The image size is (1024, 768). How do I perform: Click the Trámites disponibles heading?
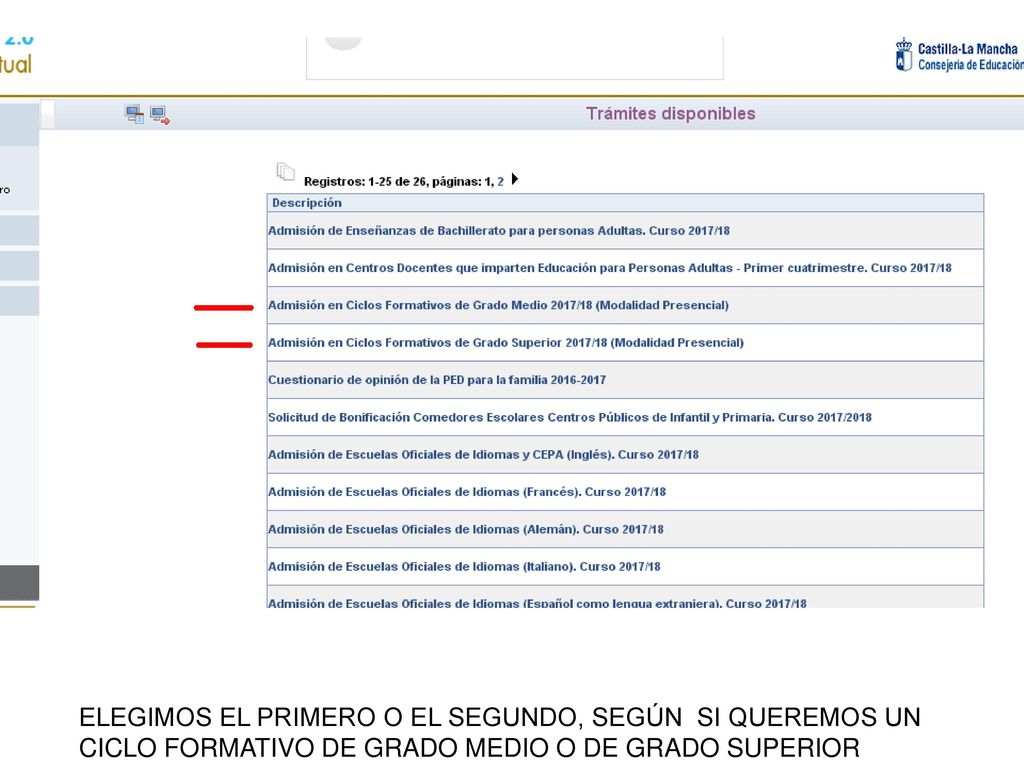pyautogui.click(x=671, y=114)
